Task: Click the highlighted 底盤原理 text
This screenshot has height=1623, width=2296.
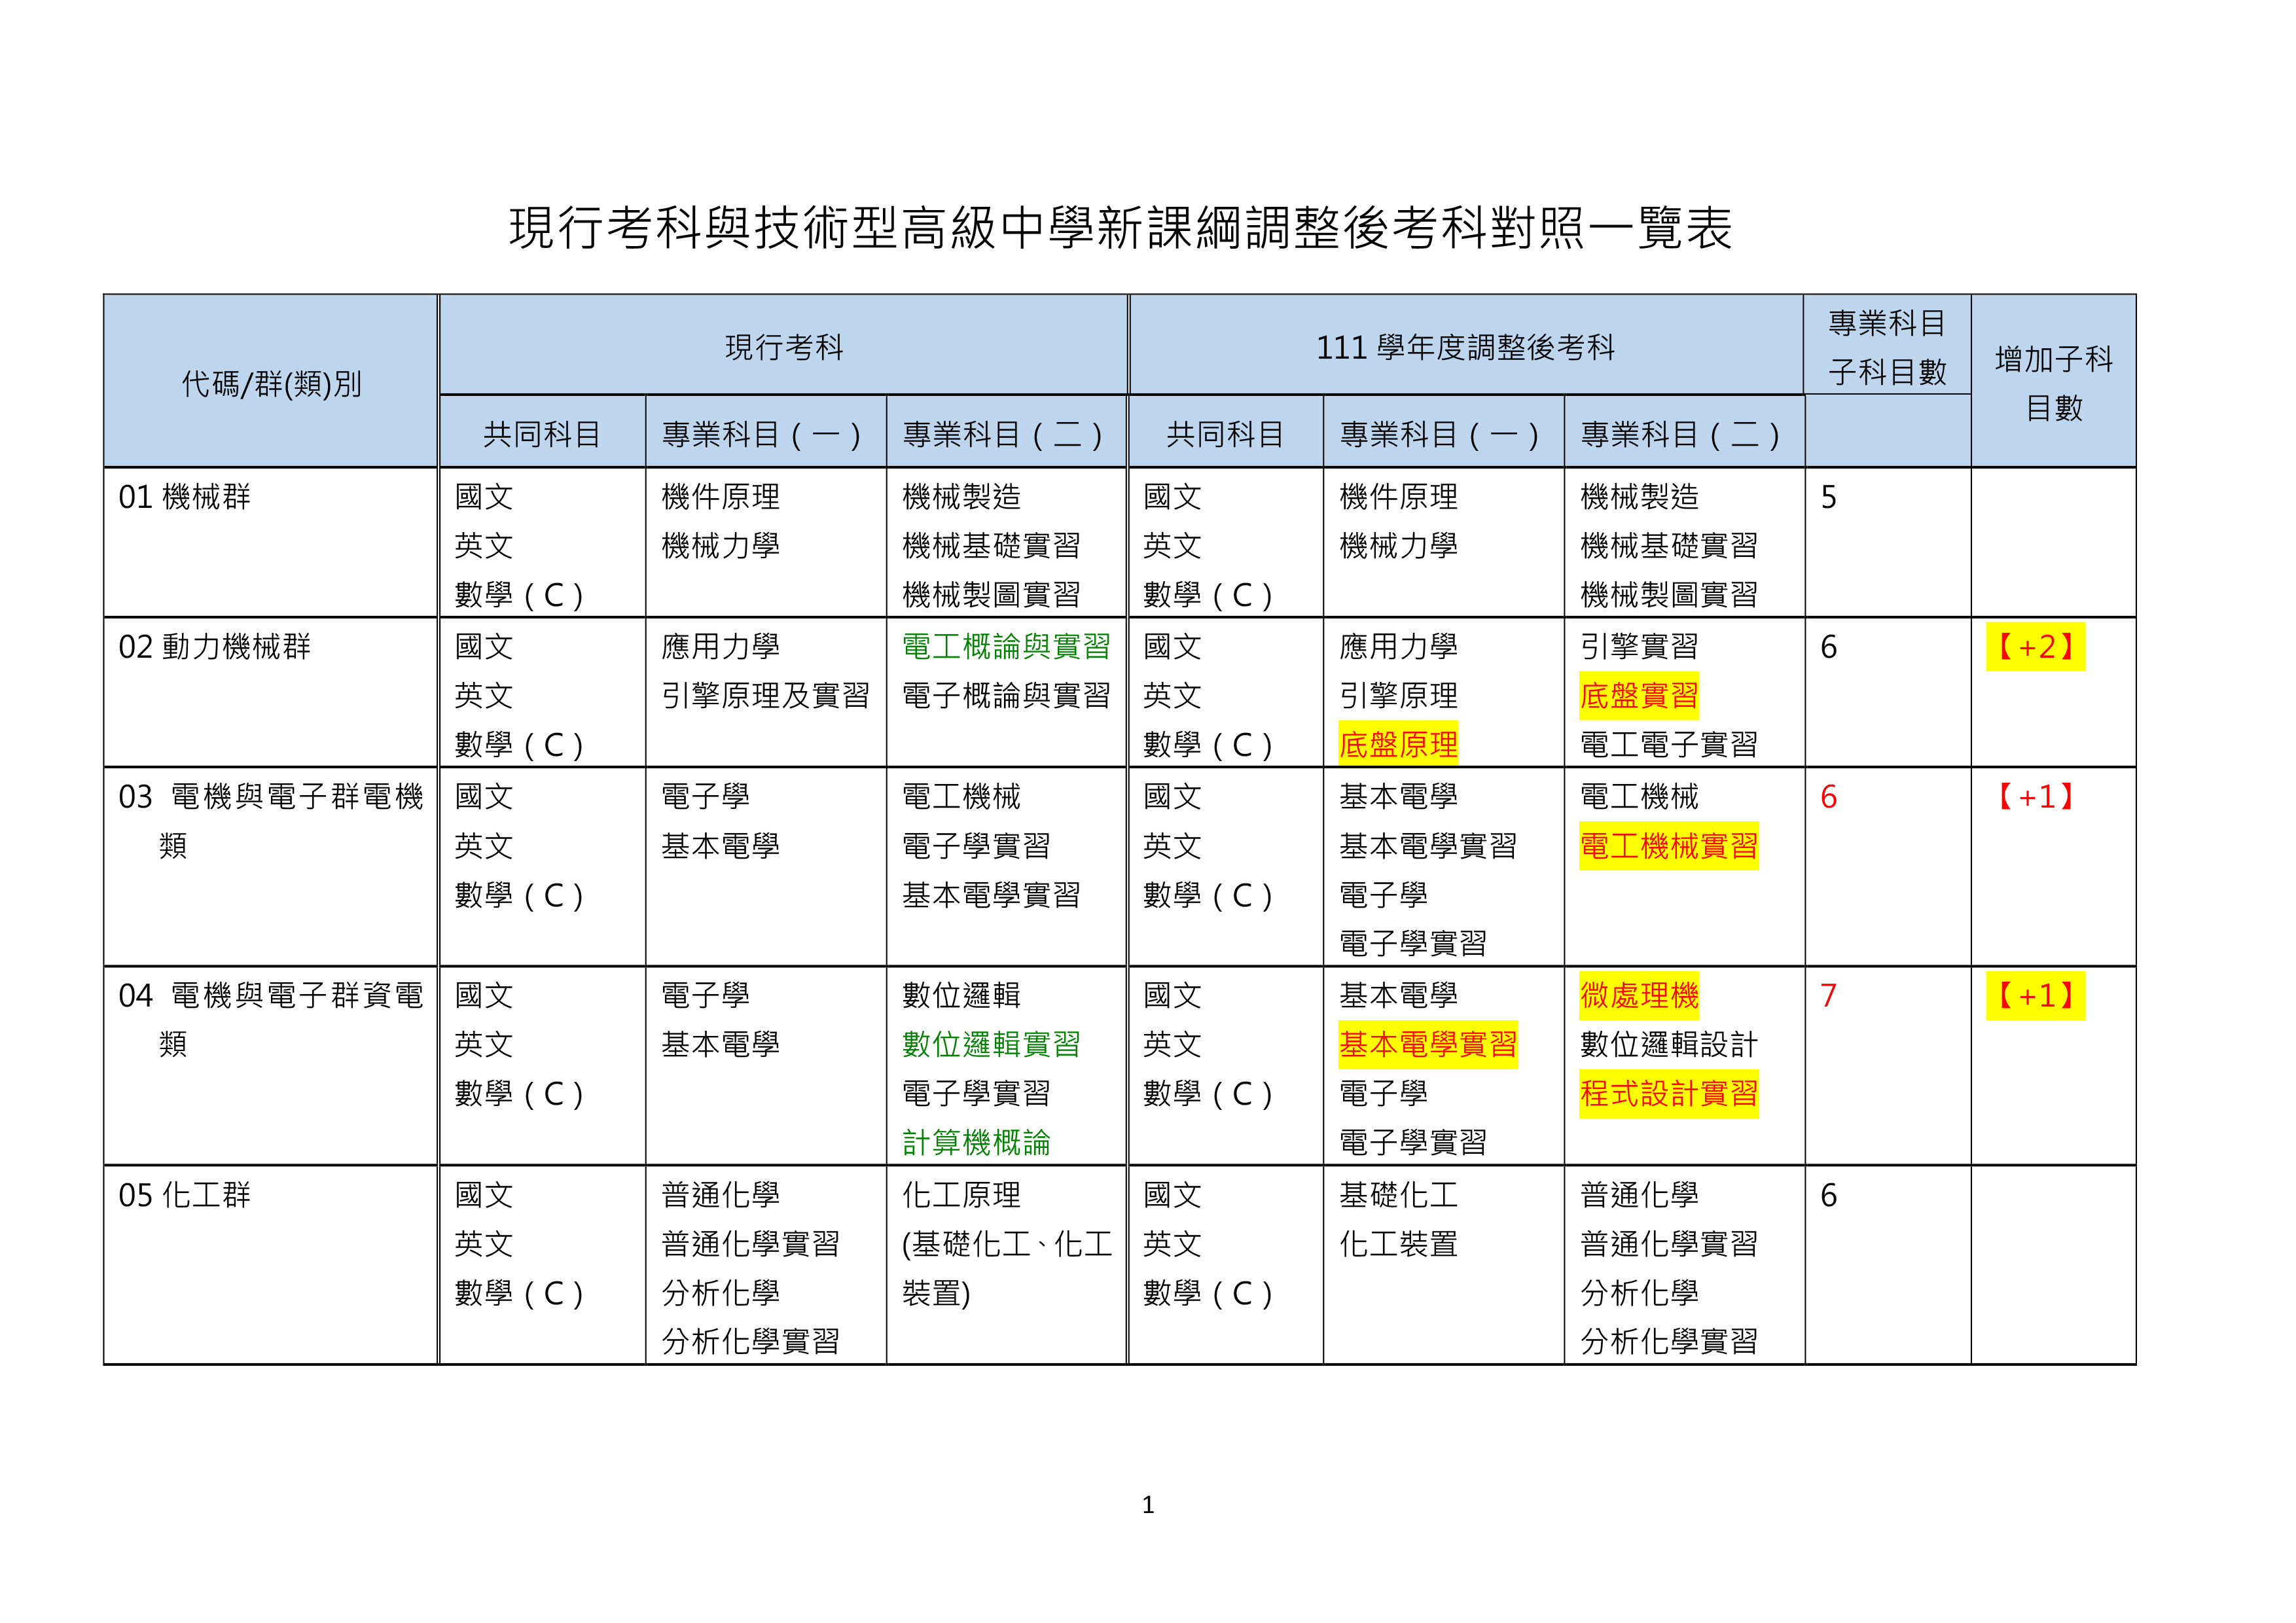Action: pyautogui.click(x=1397, y=745)
